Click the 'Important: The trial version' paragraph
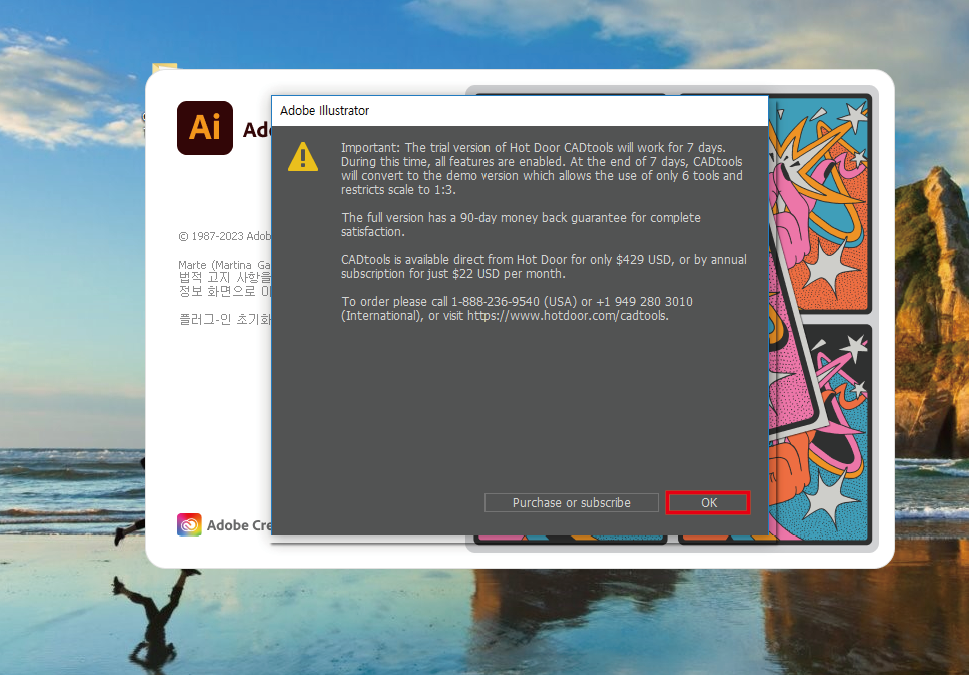Image resolution: width=969 pixels, height=675 pixels. (x=542, y=169)
